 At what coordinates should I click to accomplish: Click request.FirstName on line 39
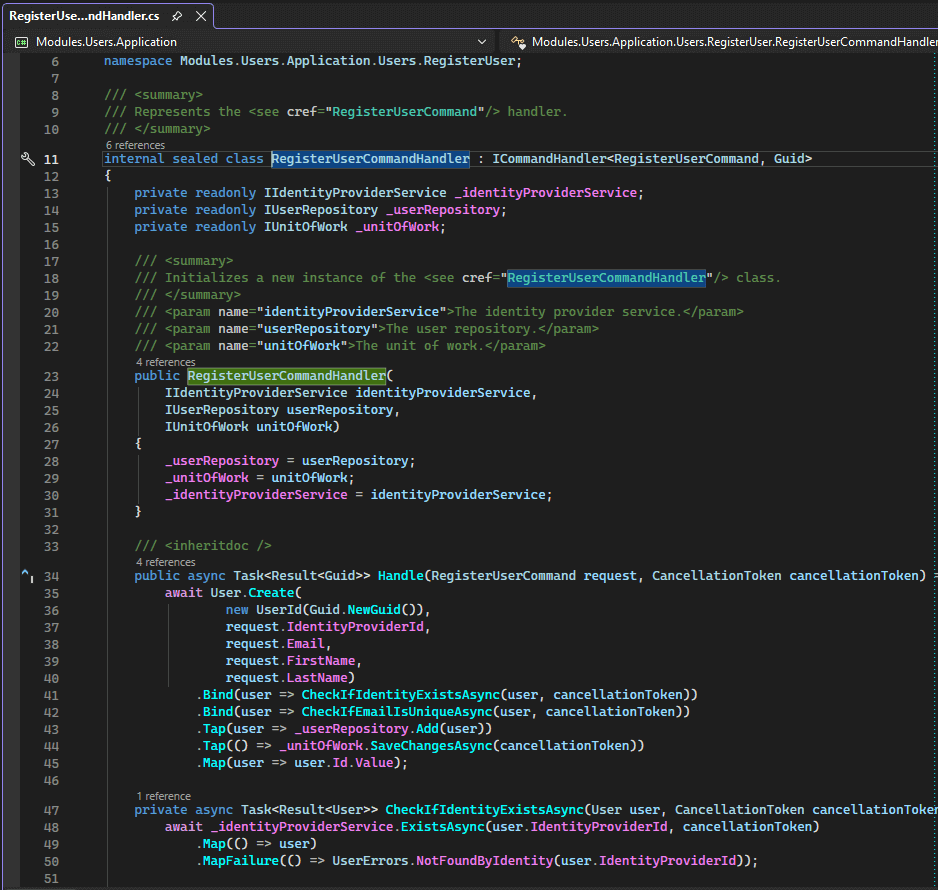coord(290,661)
